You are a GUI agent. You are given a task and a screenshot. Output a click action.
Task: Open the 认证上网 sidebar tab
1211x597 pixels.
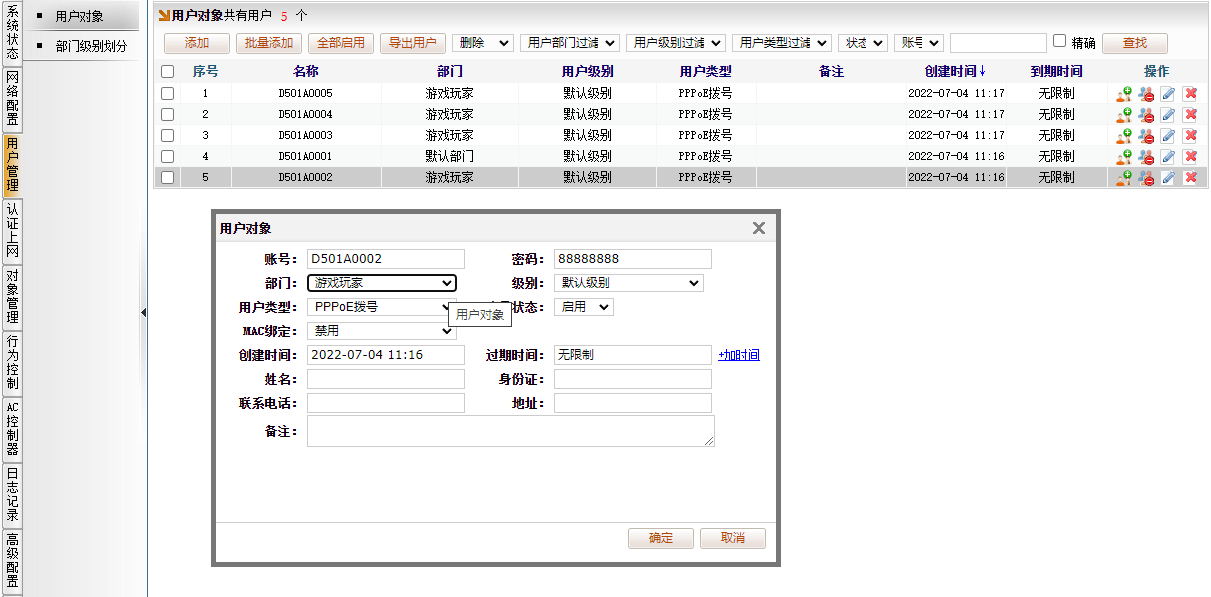pos(12,230)
